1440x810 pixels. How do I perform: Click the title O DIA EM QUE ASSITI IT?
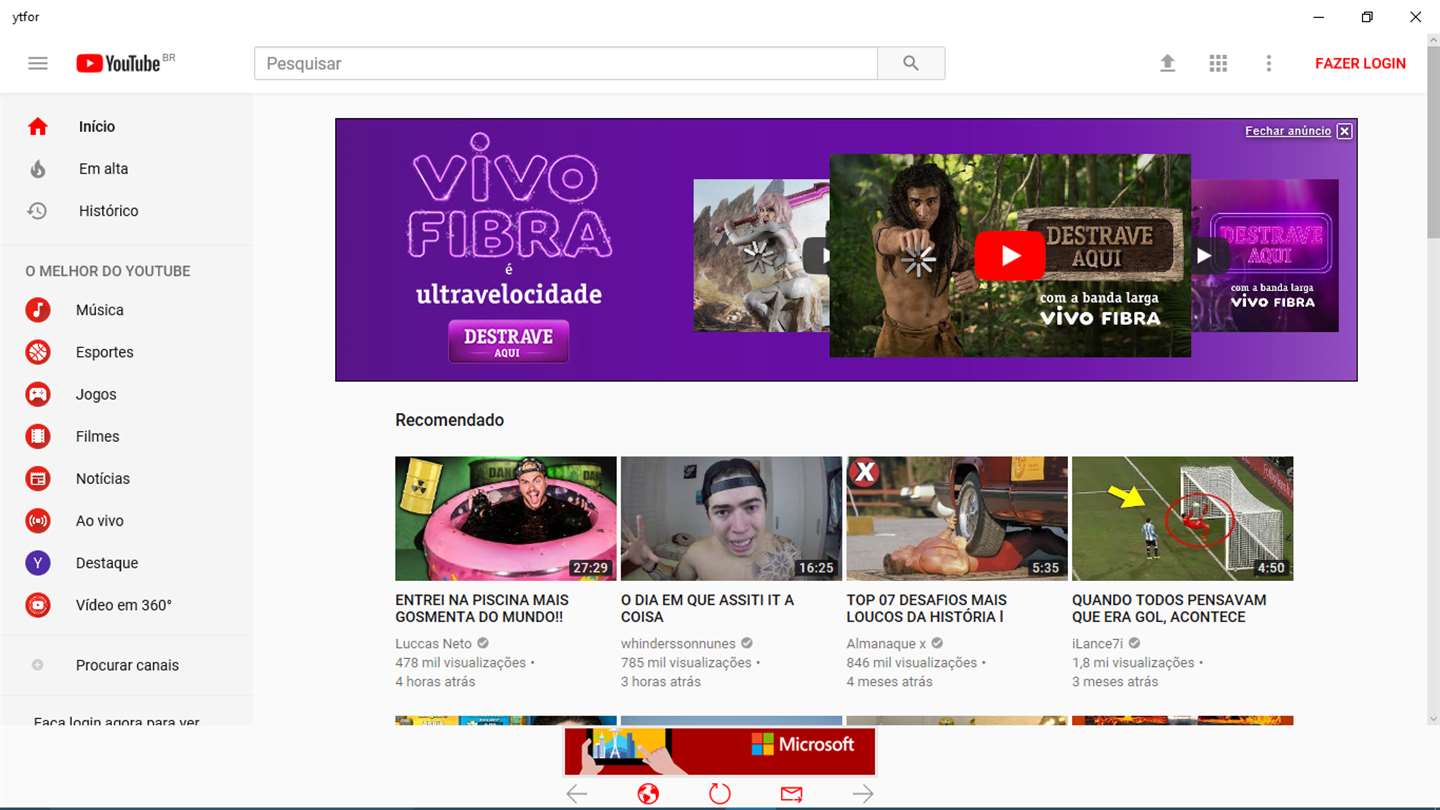click(707, 608)
